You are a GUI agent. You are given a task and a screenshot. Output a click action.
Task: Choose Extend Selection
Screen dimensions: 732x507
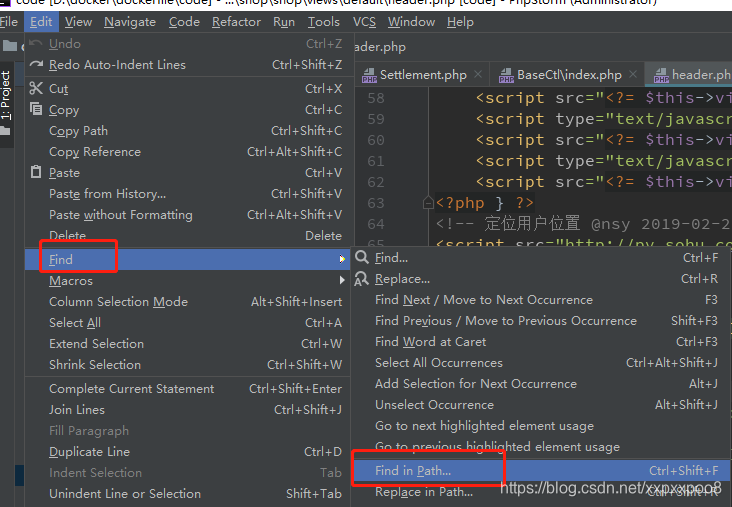click(x=187, y=344)
